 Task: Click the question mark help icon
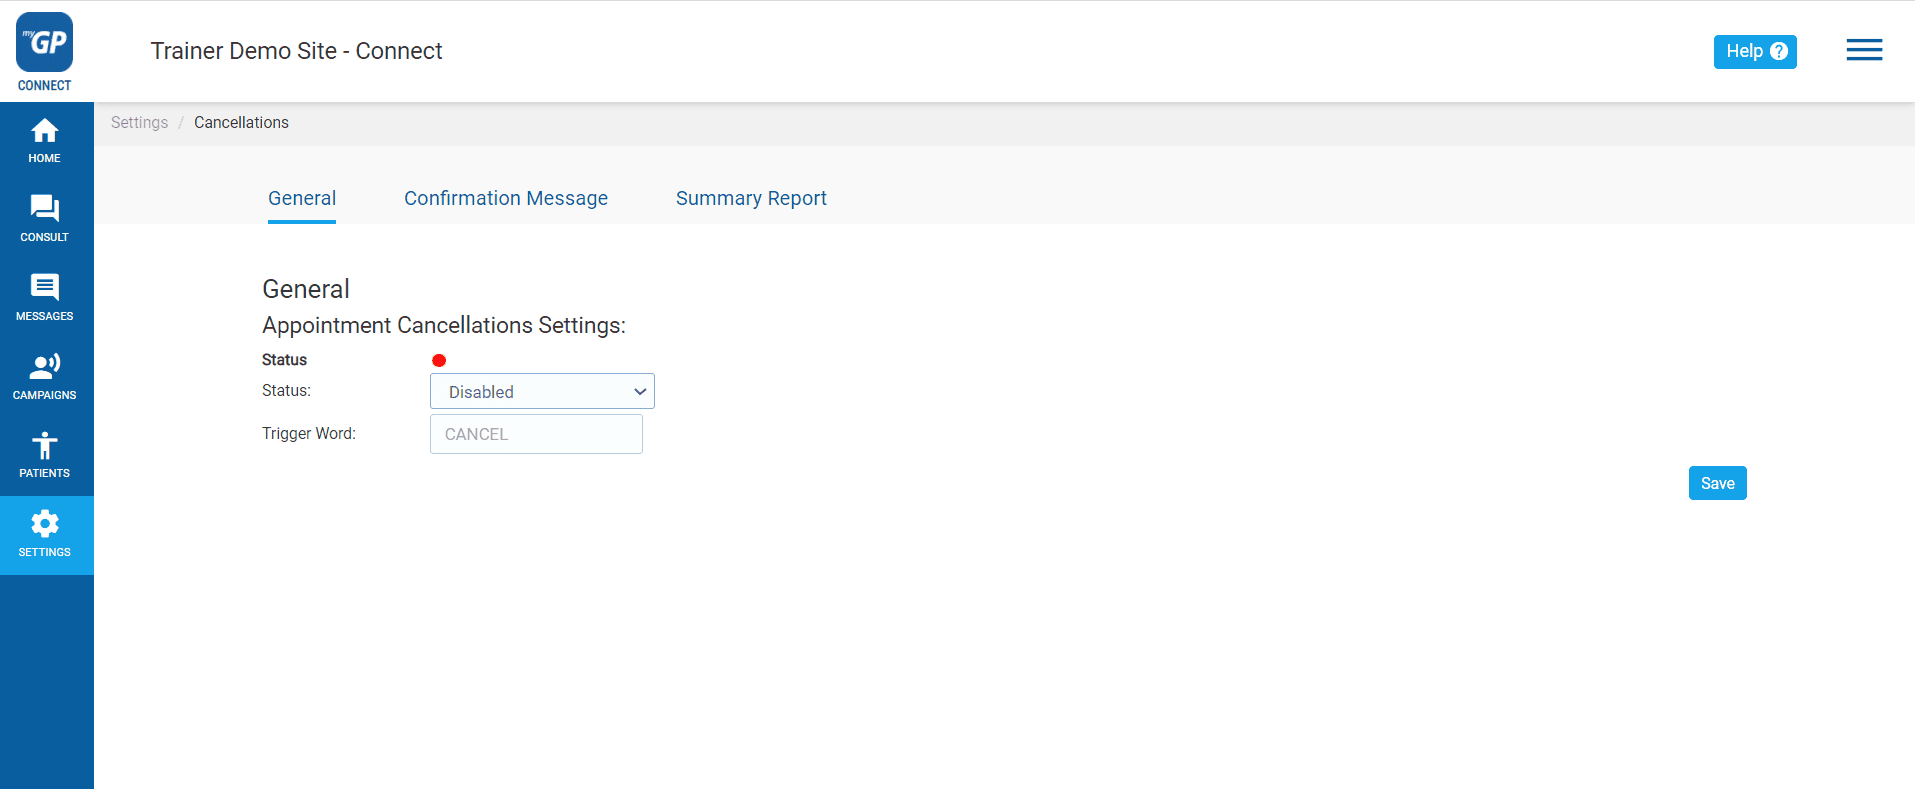(1779, 51)
